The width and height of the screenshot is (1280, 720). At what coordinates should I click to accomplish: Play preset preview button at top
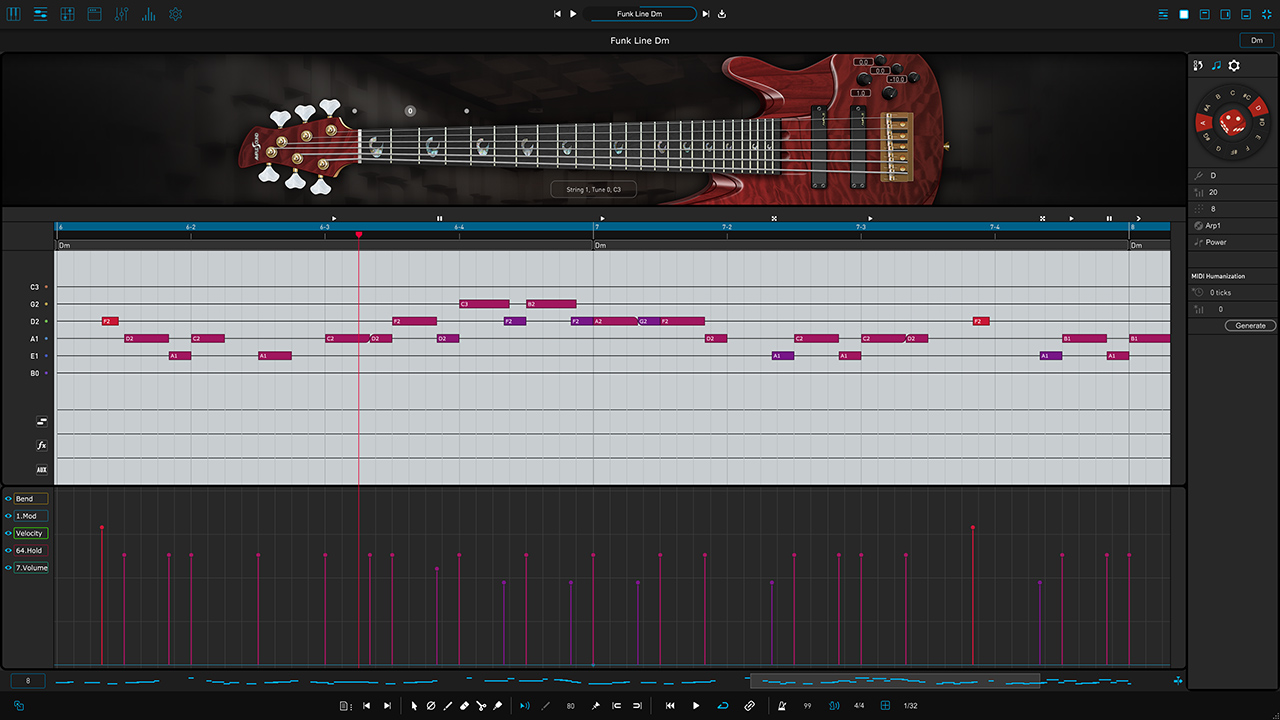[573, 14]
